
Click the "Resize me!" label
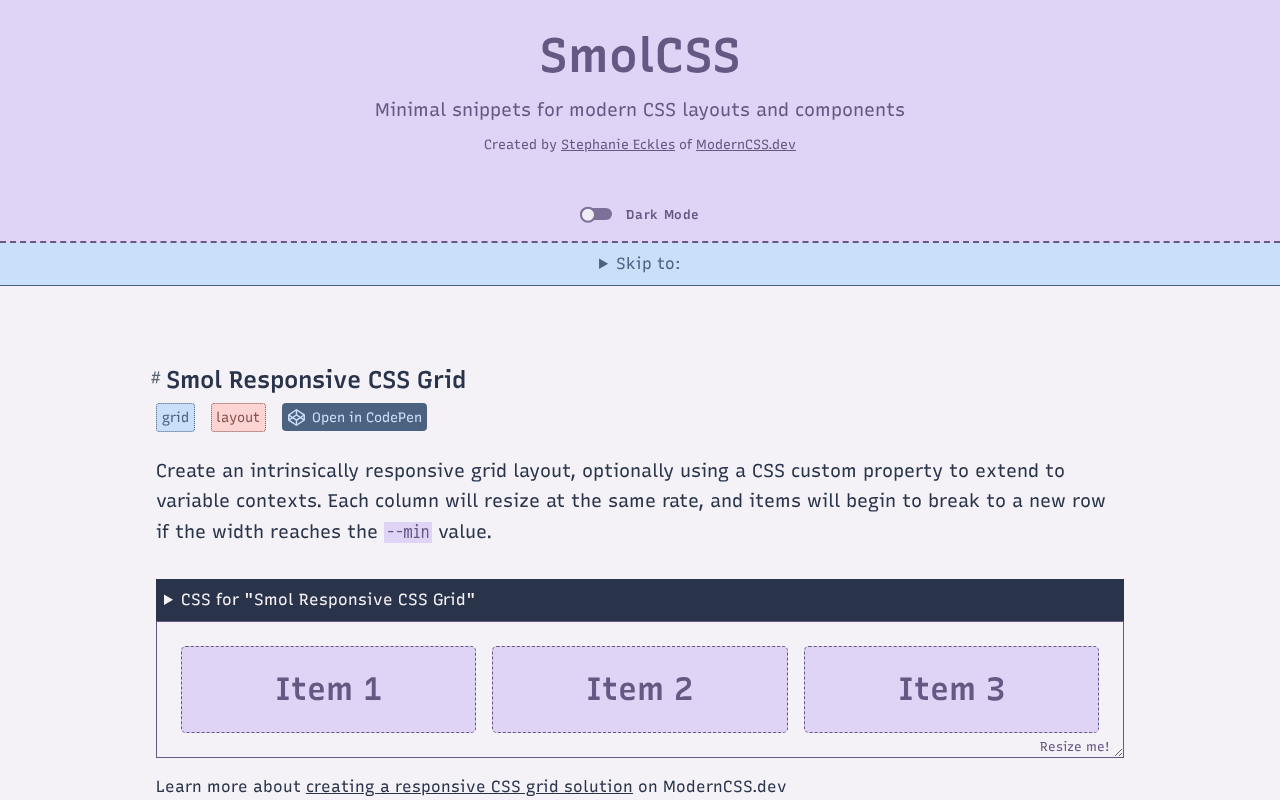pos(1074,747)
